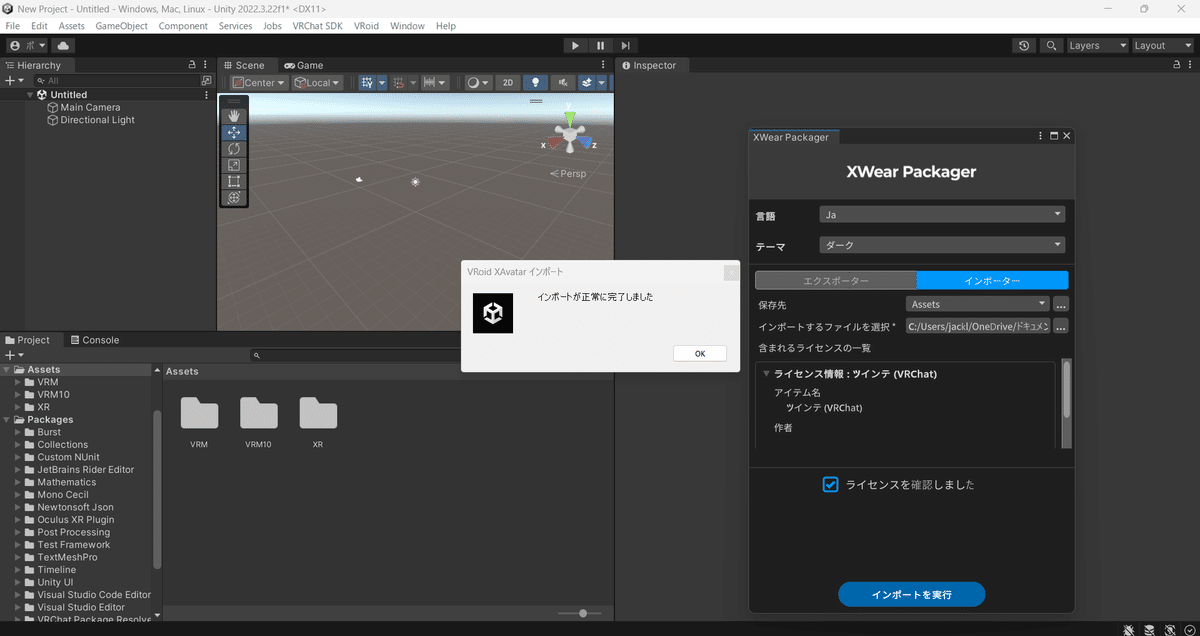Viewport: 1200px width, 636px height.
Task: Toggle ライセンスを確認しました checkbox
Action: coord(830,484)
